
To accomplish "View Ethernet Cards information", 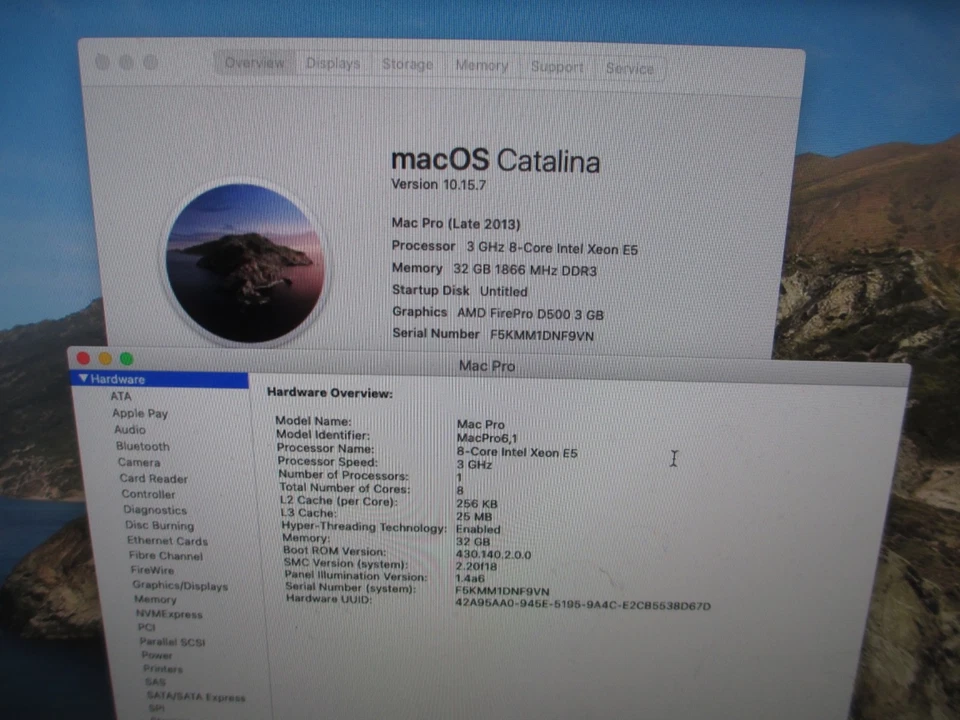I will click(166, 540).
